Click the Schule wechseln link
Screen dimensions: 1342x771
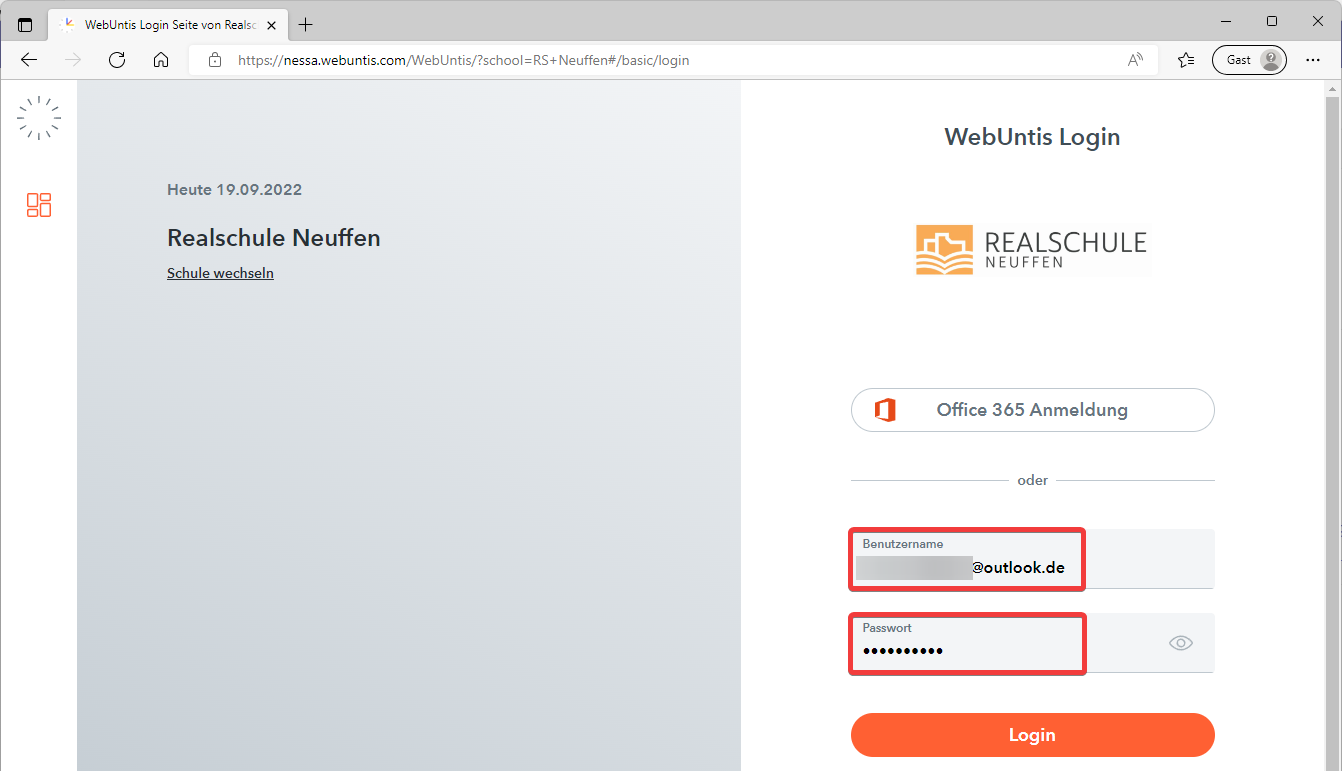tap(220, 273)
